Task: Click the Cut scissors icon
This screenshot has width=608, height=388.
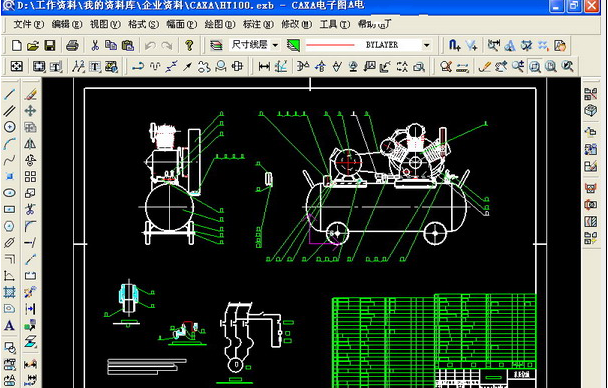Action: (95, 45)
